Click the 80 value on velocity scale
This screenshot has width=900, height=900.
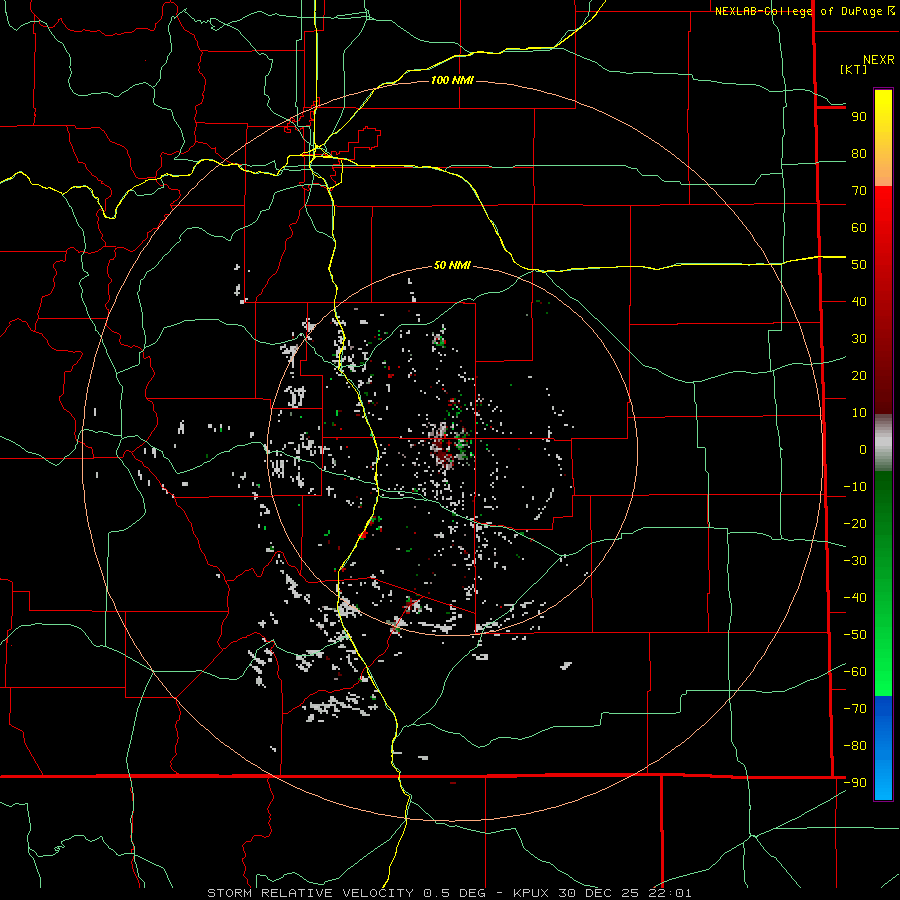[x=859, y=154]
